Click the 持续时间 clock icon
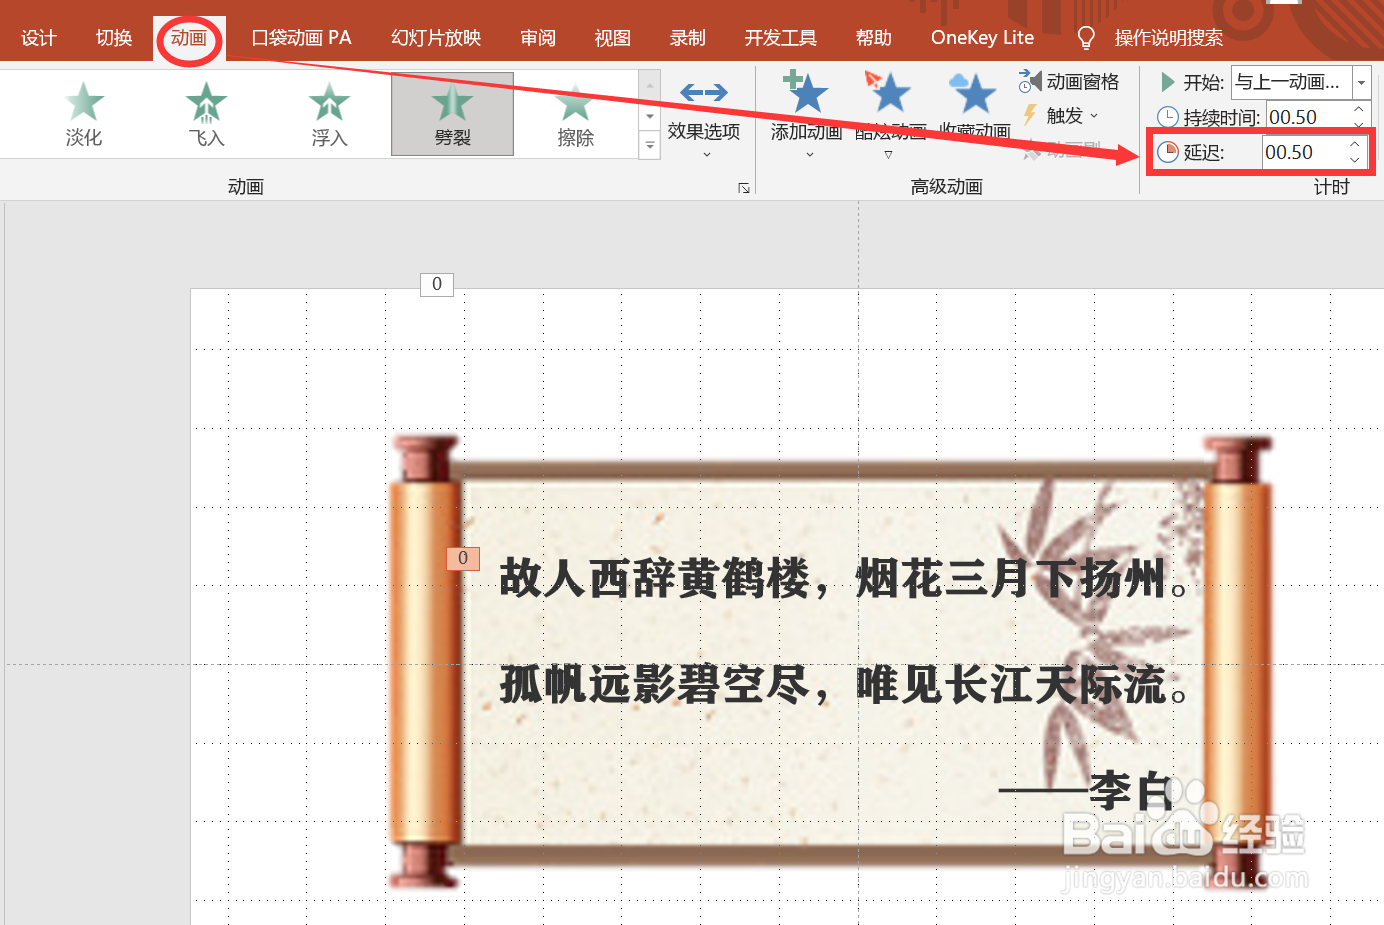This screenshot has width=1384, height=925. pyautogui.click(x=1167, y=117)
